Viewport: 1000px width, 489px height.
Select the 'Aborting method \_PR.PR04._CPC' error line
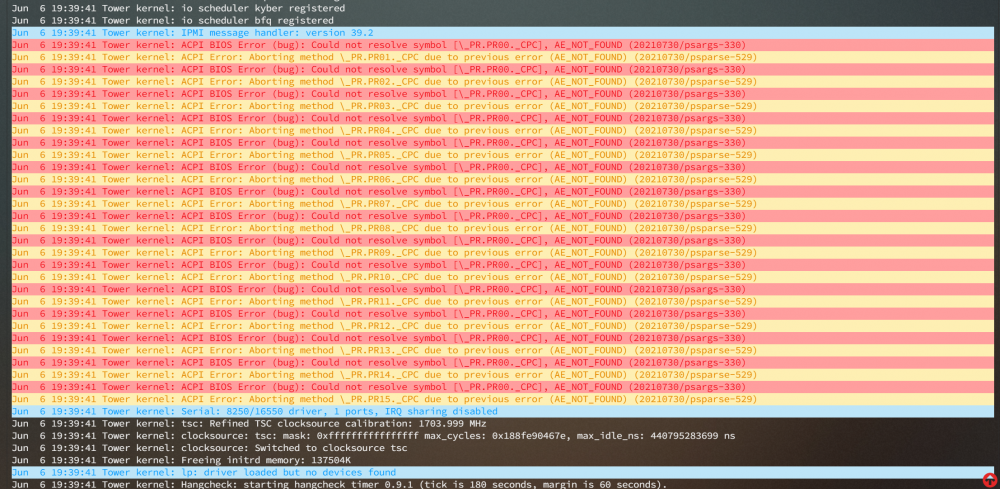pos(503,130)
